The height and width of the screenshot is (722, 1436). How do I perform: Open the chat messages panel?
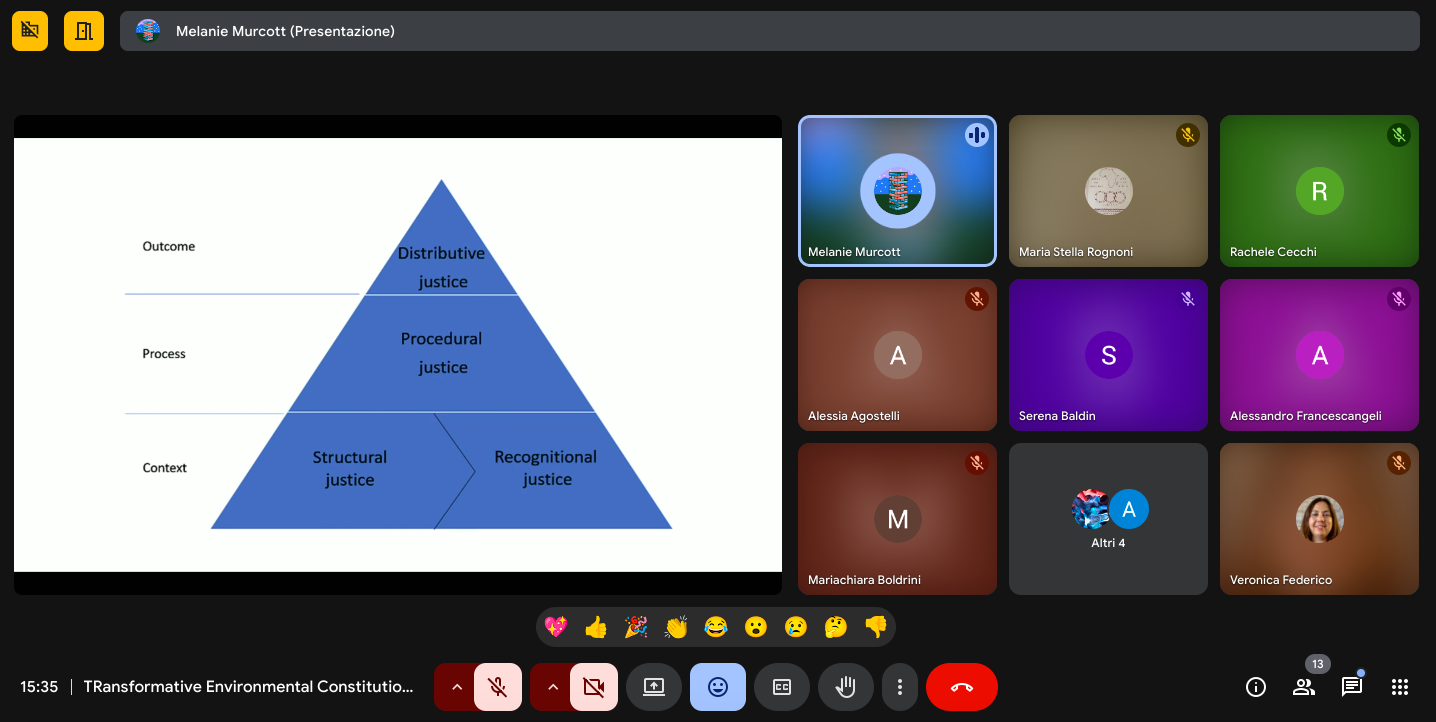point(1351,687)
